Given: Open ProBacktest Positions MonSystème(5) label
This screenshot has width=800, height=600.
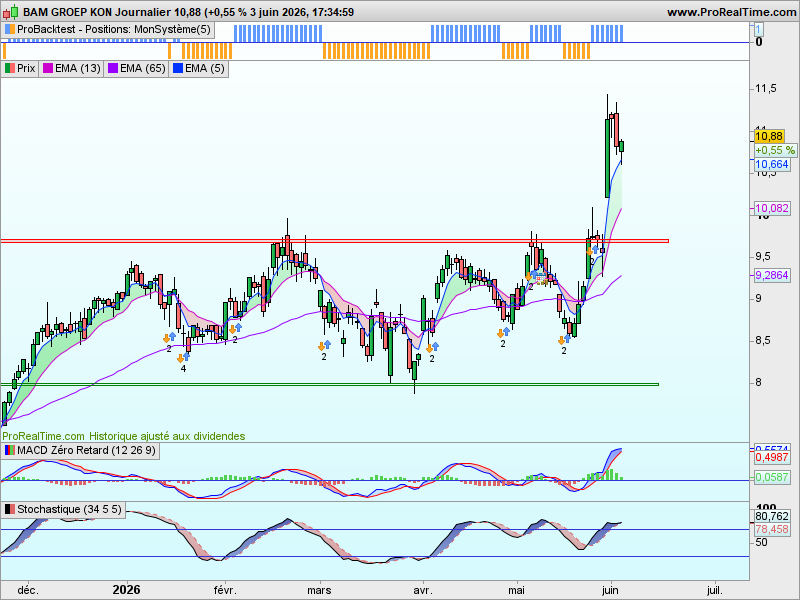Looking at the screenshot, I should click(114, 30).
